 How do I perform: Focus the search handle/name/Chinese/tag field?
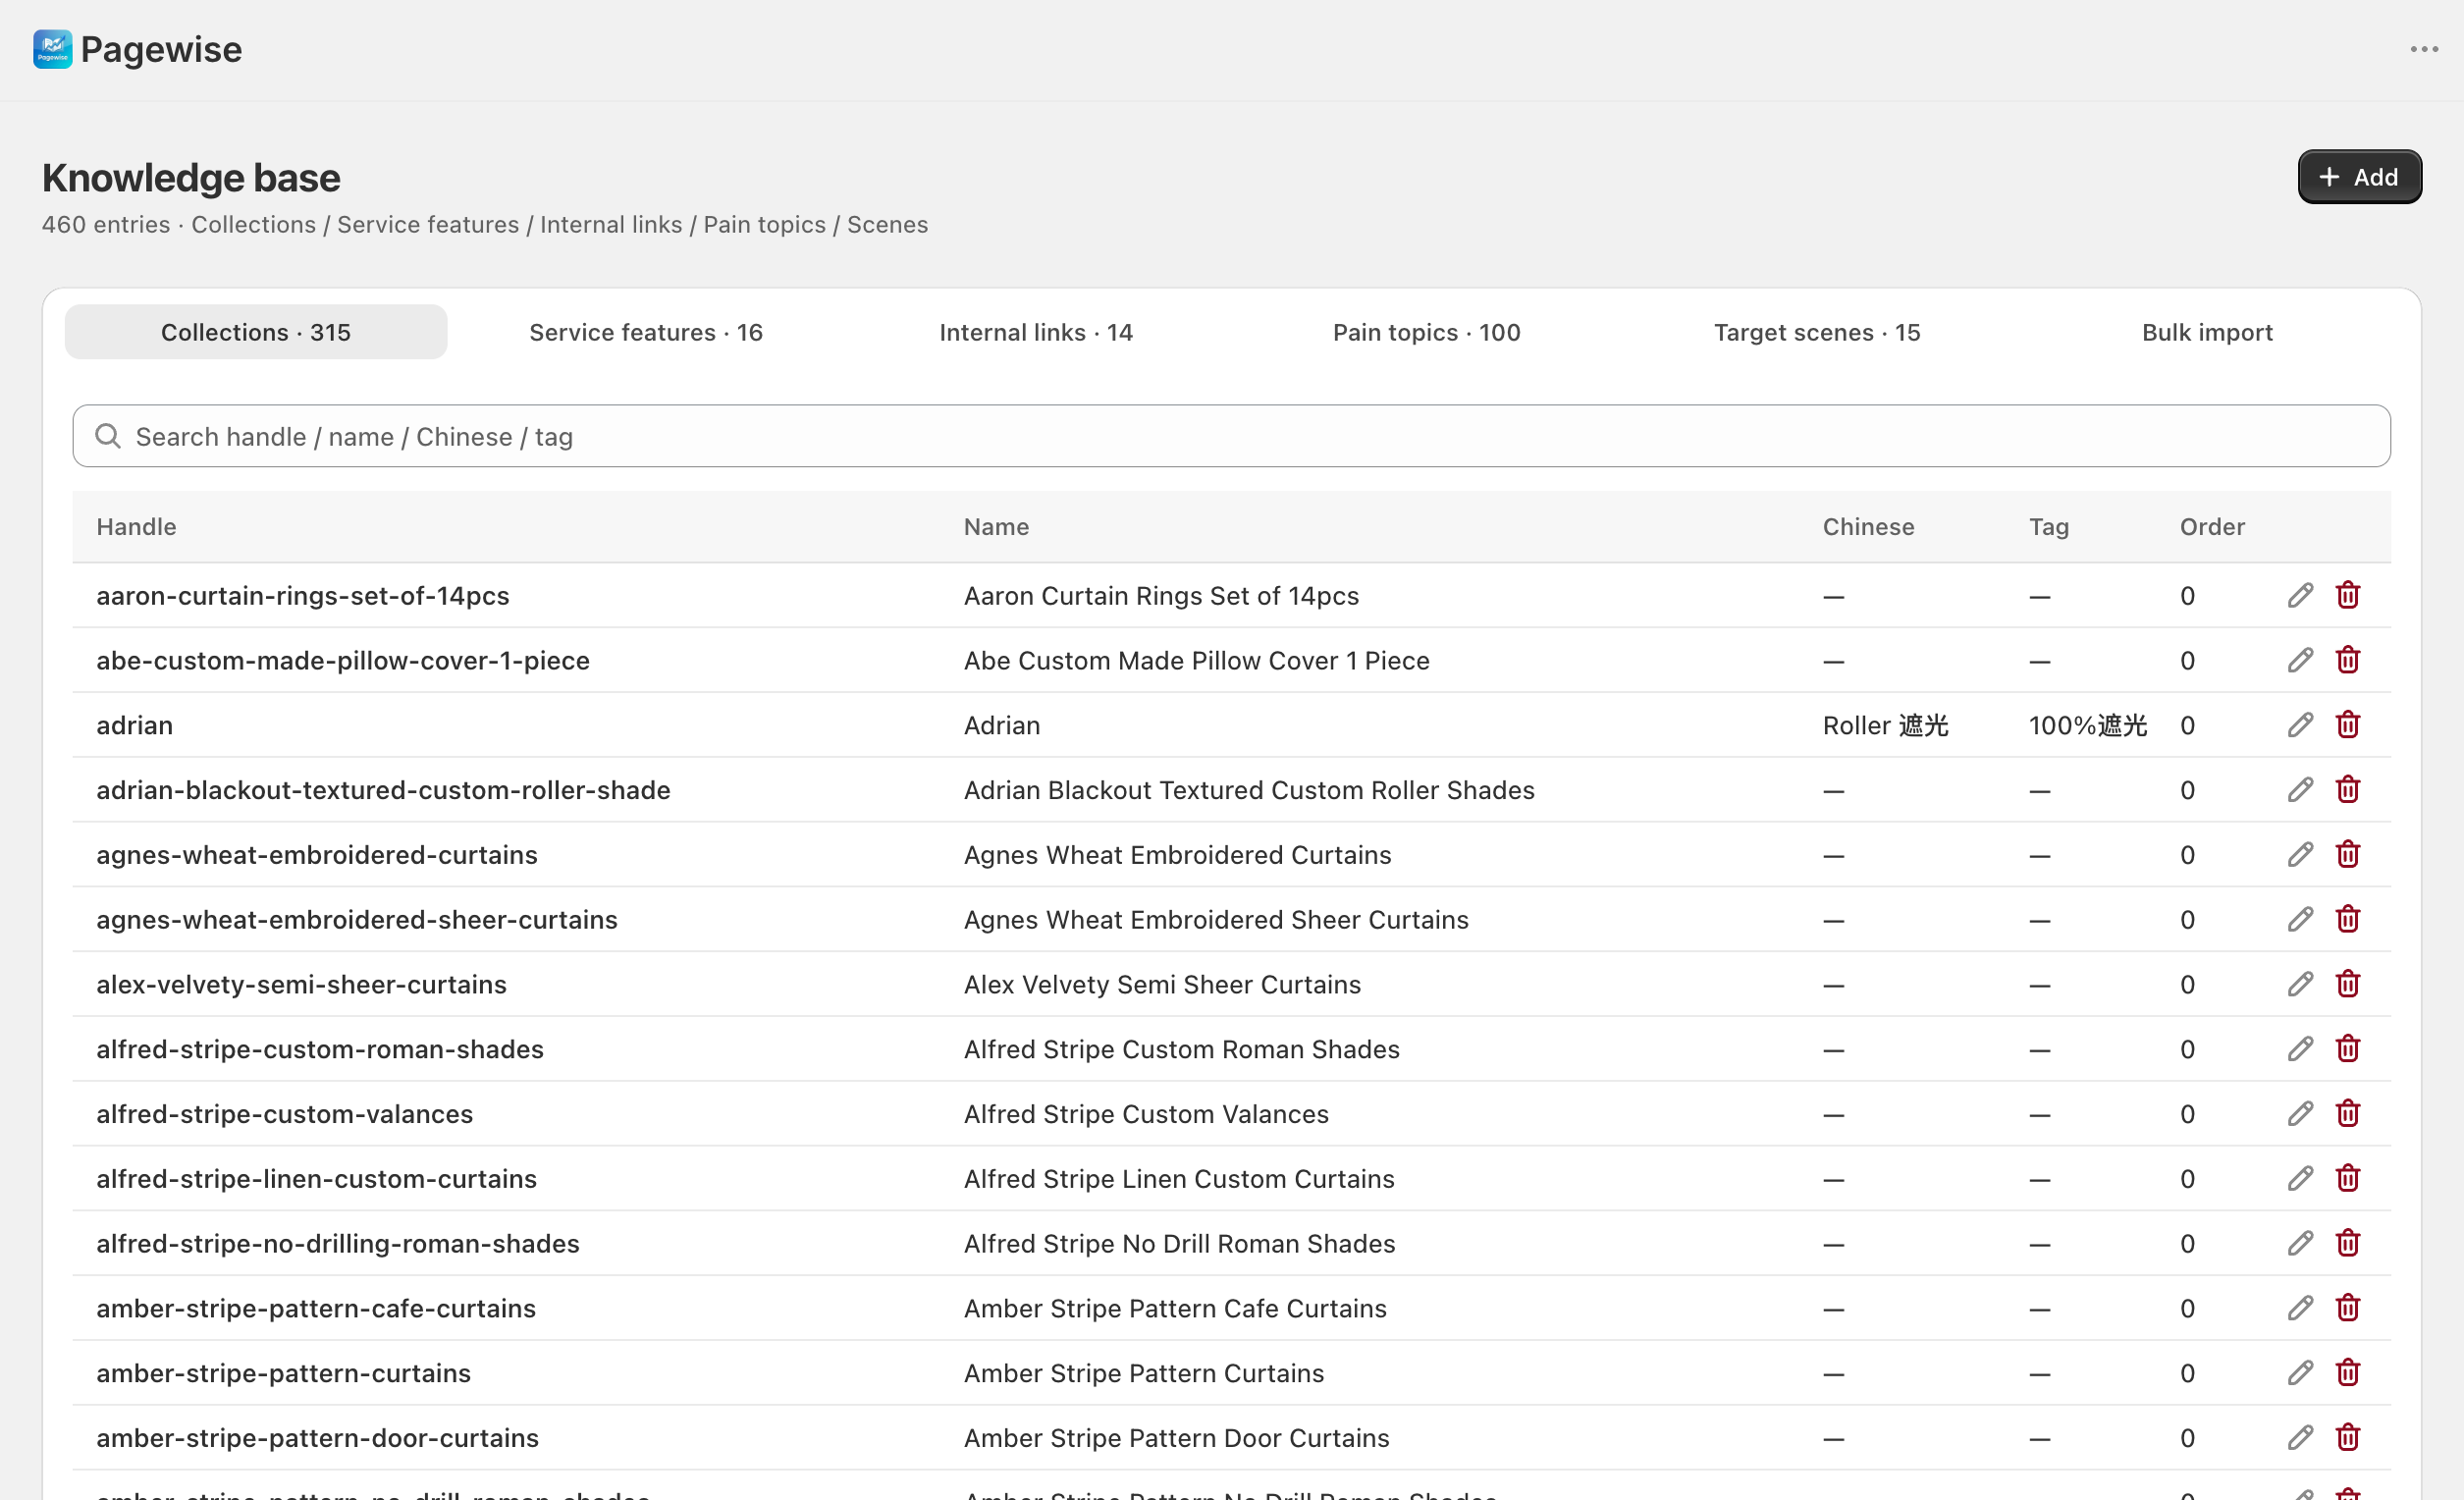click(x=1231, y=436)
